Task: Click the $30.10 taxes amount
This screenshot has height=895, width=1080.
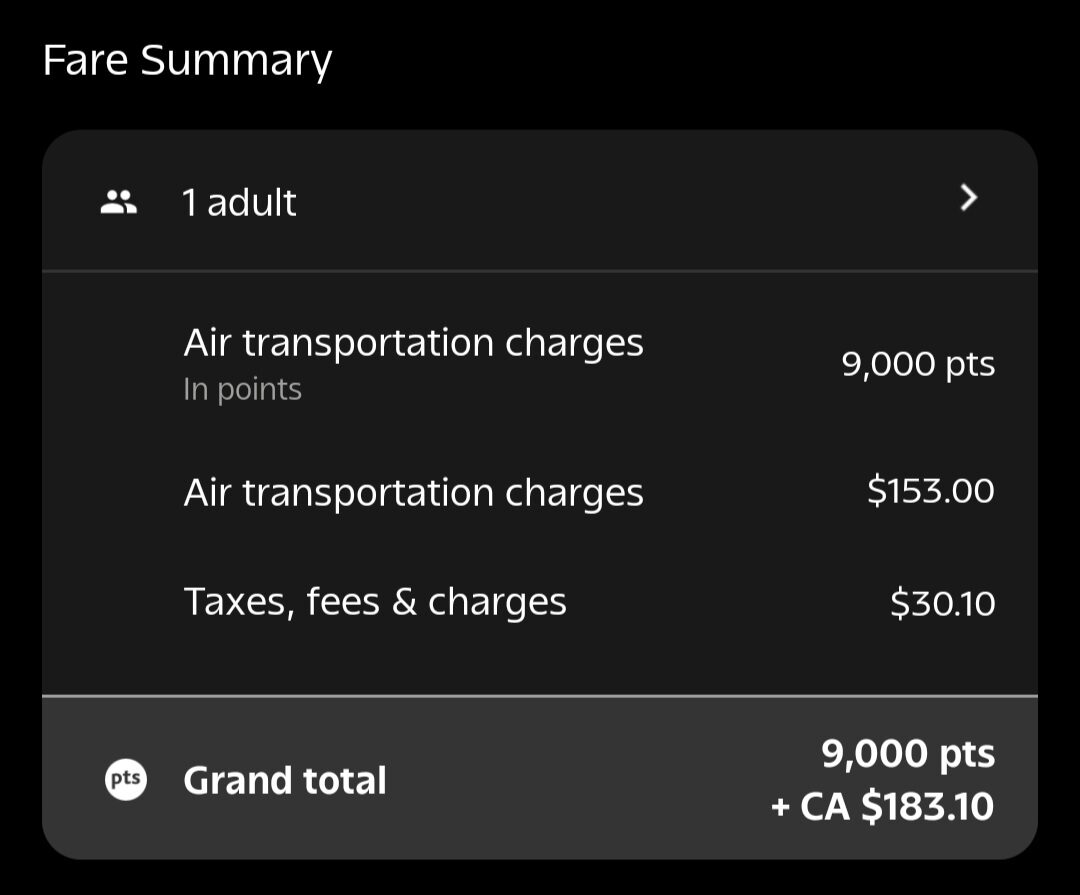Action: (x=942, y=603)
